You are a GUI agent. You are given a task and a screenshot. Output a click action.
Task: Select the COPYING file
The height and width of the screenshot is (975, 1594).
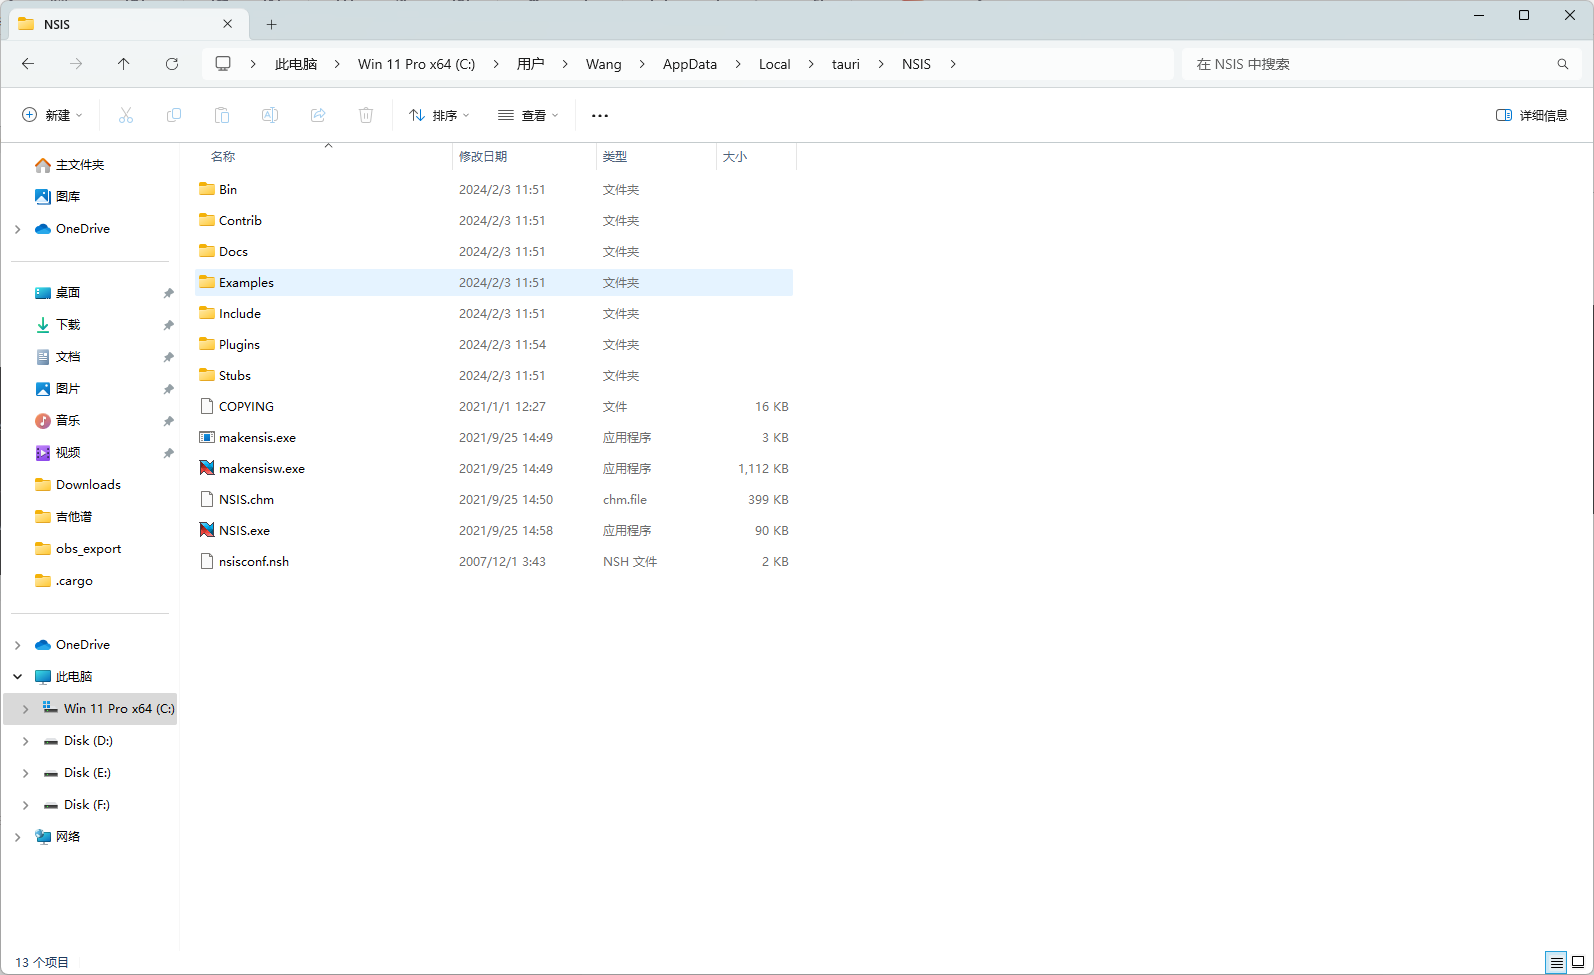[x=246, y=407]
